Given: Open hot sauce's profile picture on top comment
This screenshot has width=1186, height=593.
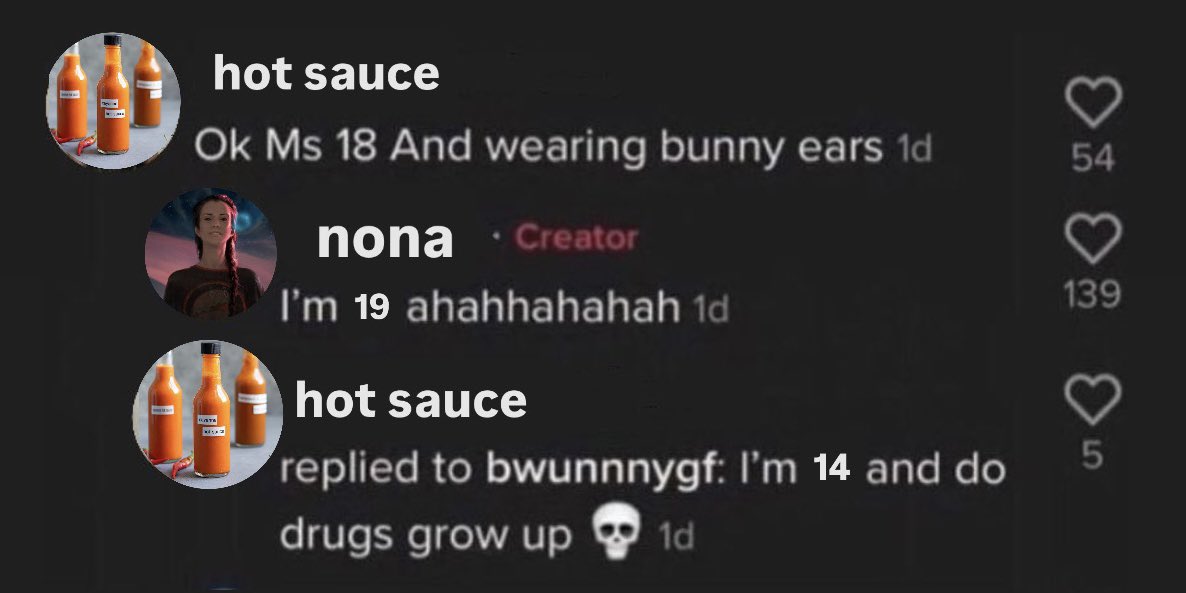Looking at the screenshot, I should coord(113,100).
